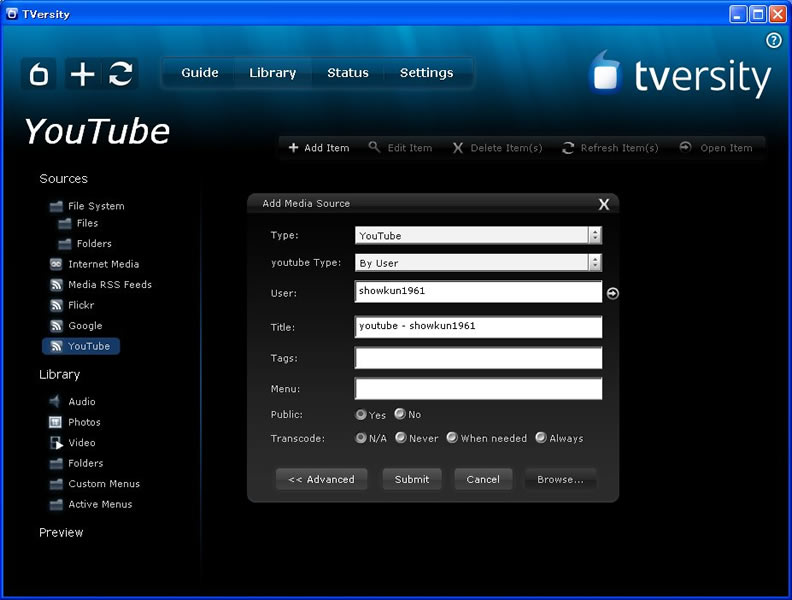
Task: Click the Menu input field
Action: point(478,389)
